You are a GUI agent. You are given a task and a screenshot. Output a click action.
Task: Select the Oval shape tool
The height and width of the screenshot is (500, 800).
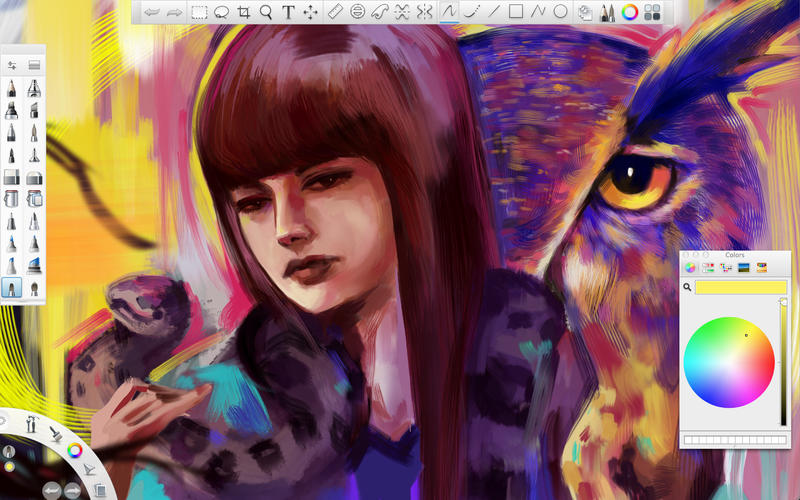point(561,13)
